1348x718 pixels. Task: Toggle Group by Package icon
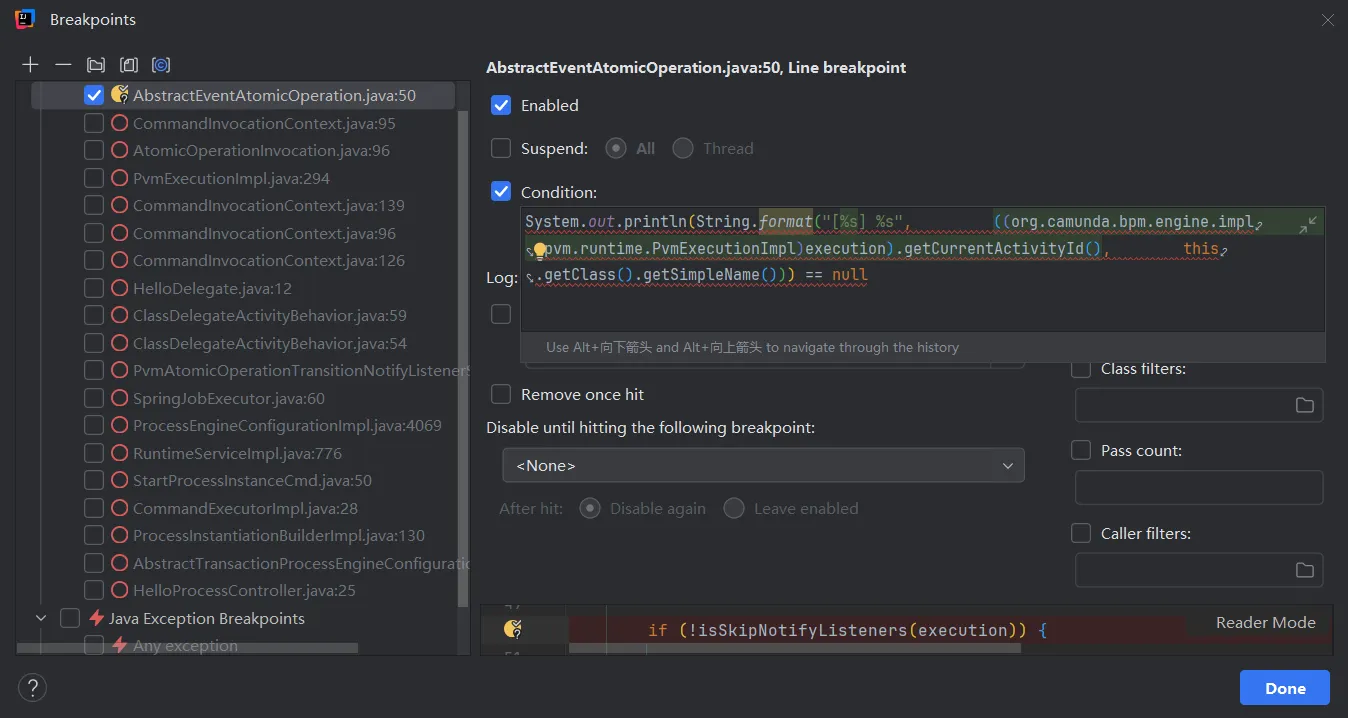tap(96, 65)
